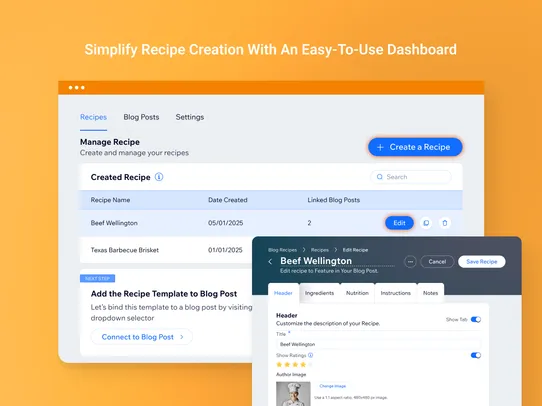Click the Linked Blog Posts column header
The width and height of the screenshot is (542, 406).
[x=334, y=200]
